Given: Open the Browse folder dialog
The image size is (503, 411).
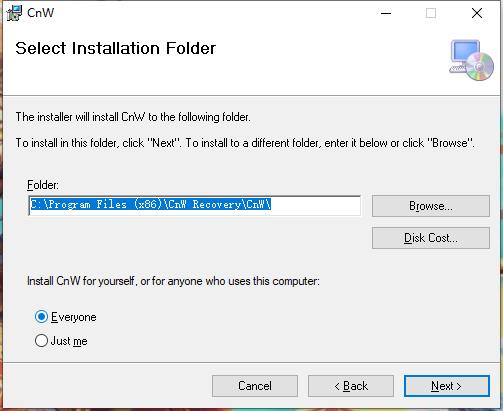Looking at the screenshot, I should click(431, 206).
